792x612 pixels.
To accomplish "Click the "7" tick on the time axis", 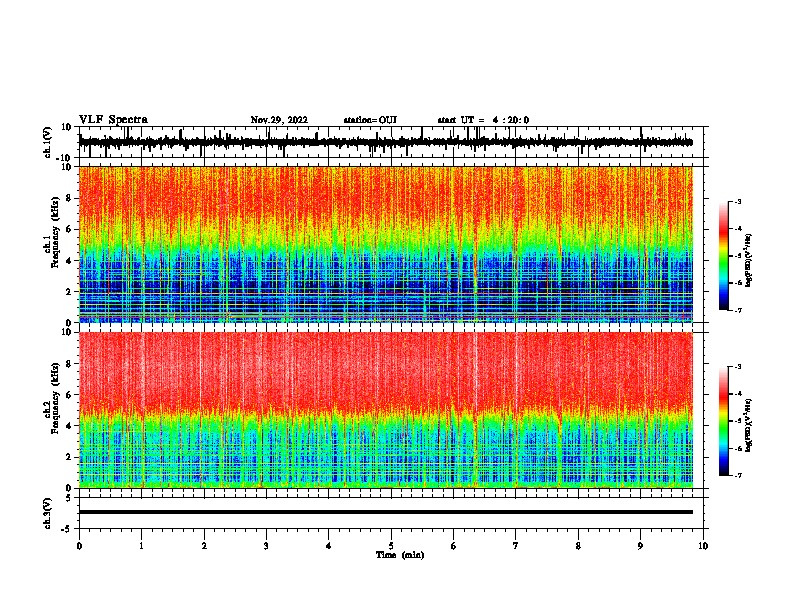I will [516, 546].
